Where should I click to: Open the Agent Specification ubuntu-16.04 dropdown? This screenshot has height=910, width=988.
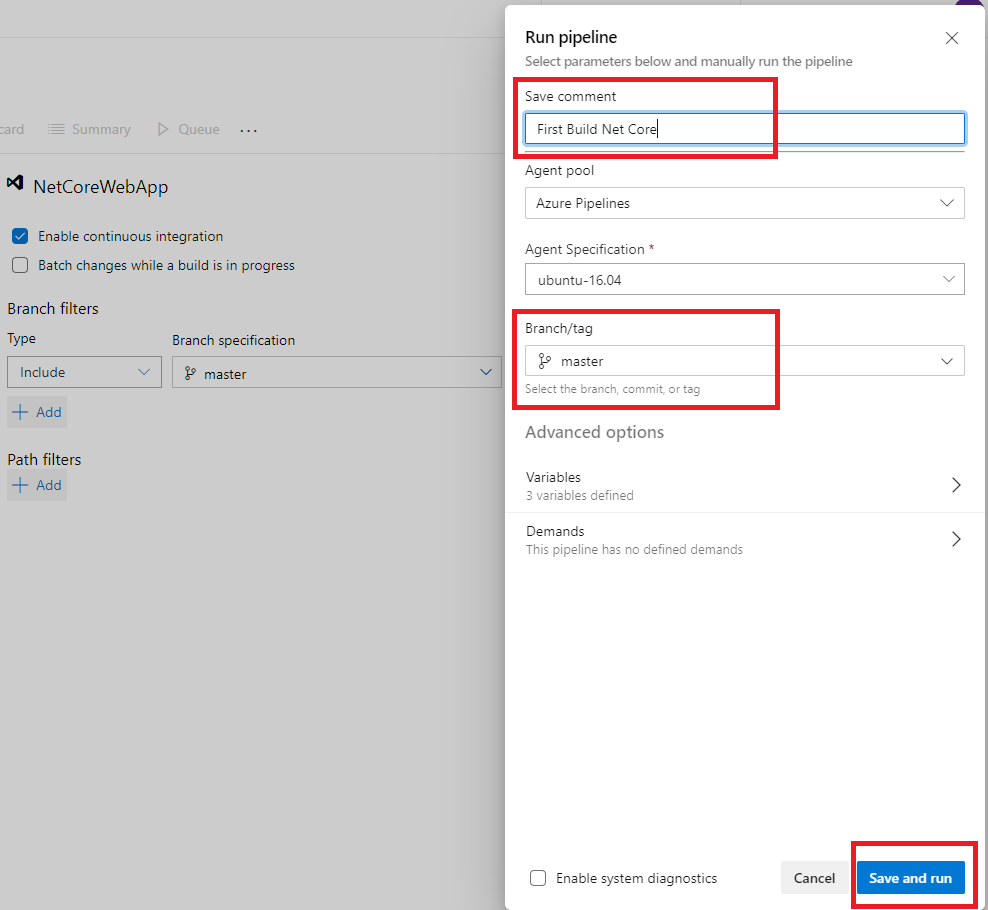[x=744, y=280]
